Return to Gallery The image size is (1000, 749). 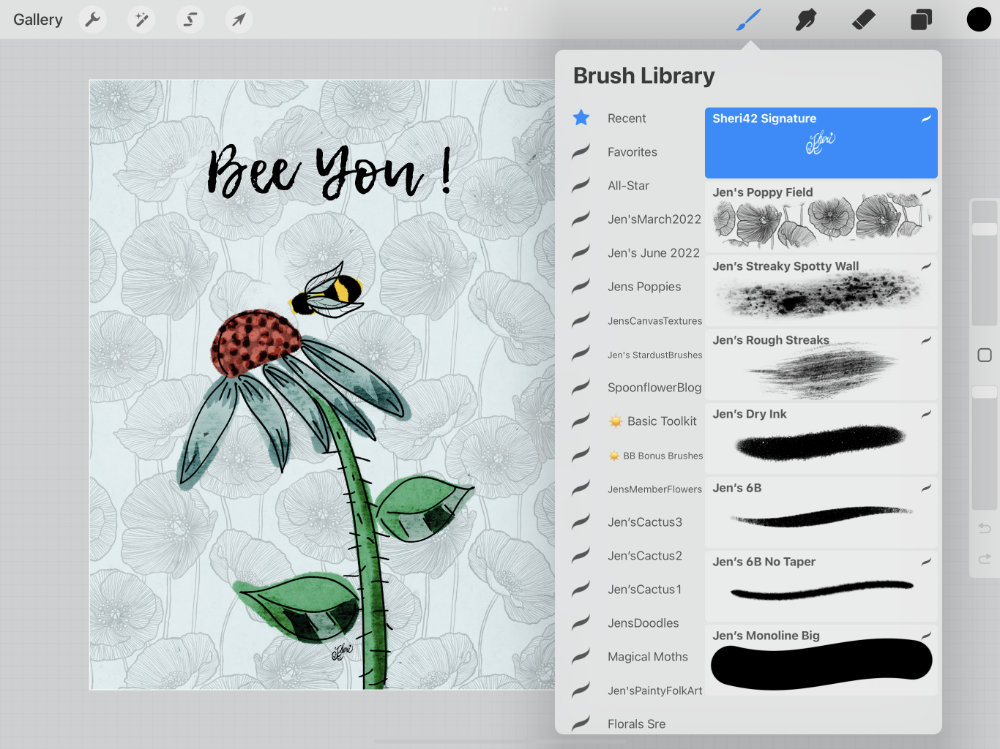click(x=38, y=20)
